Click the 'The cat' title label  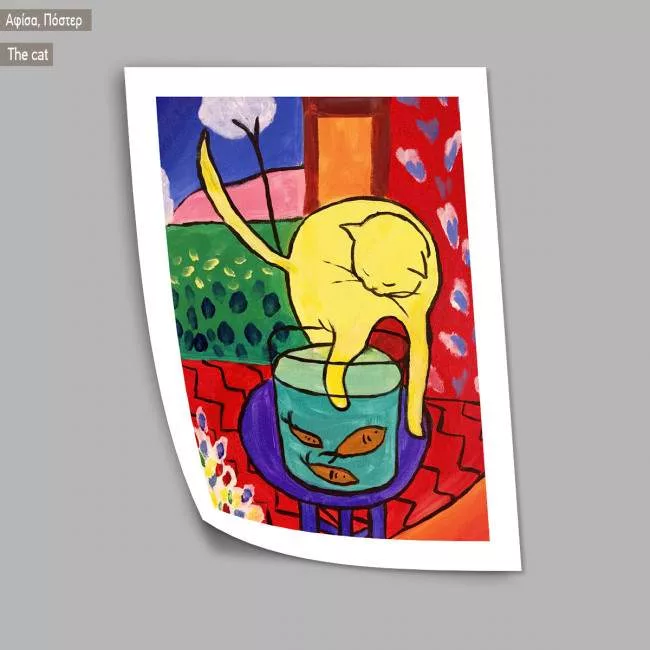pyautogui.click(x=28, y=55)
